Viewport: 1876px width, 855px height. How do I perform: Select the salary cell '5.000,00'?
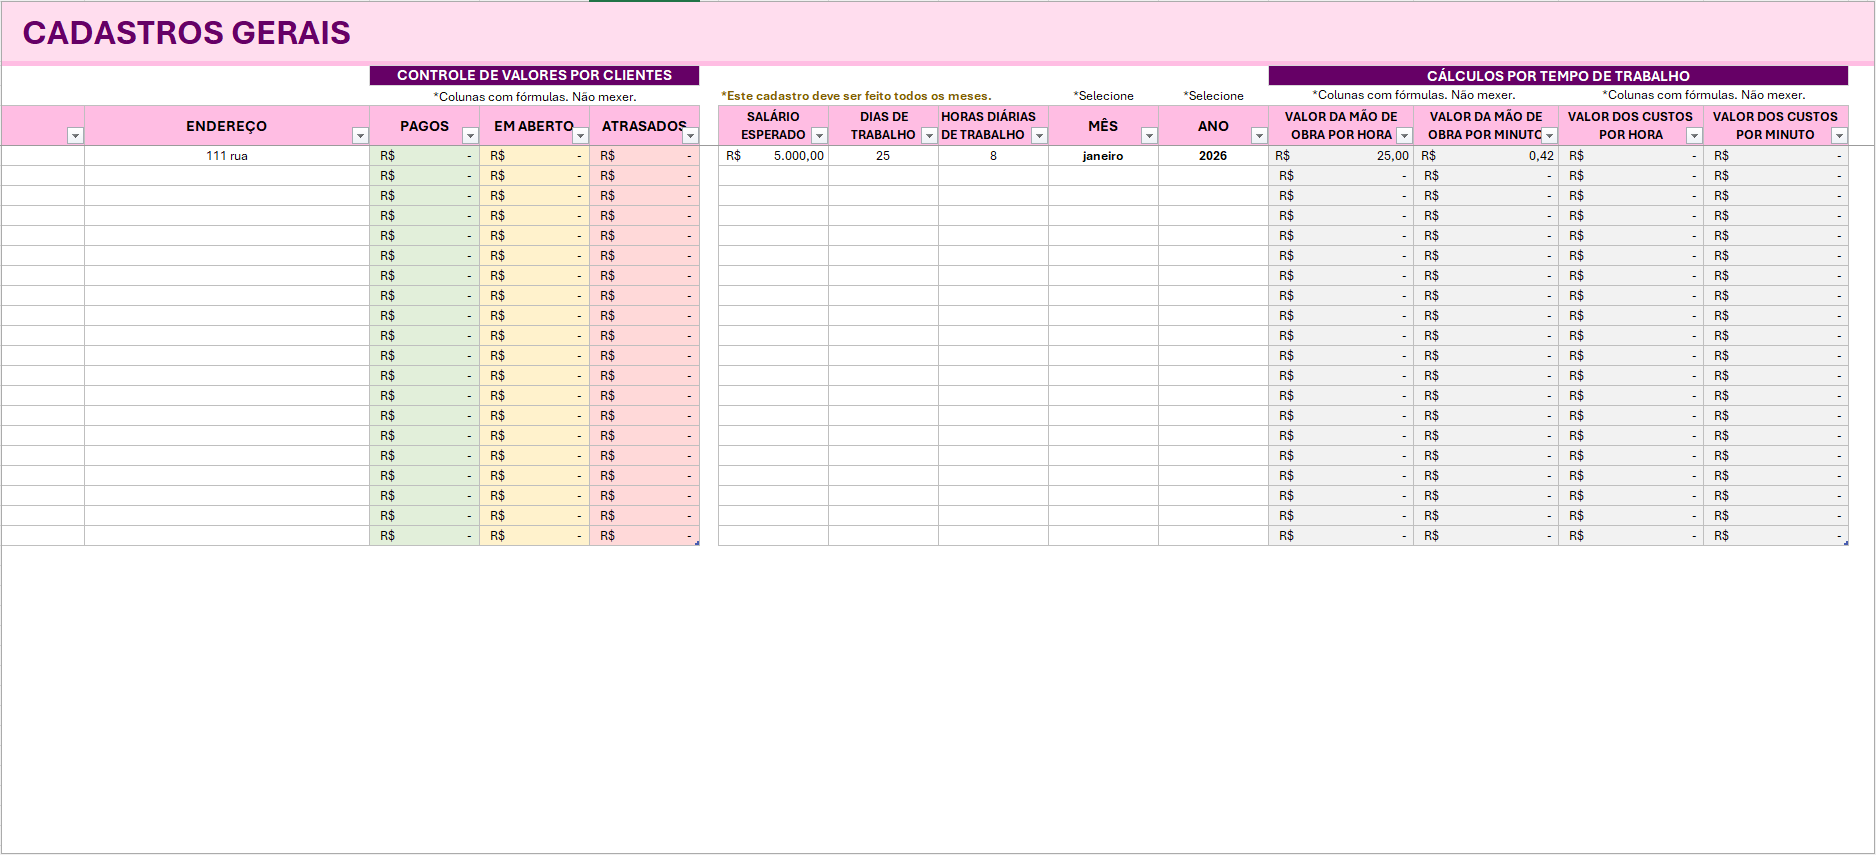(x=773, y=156)
